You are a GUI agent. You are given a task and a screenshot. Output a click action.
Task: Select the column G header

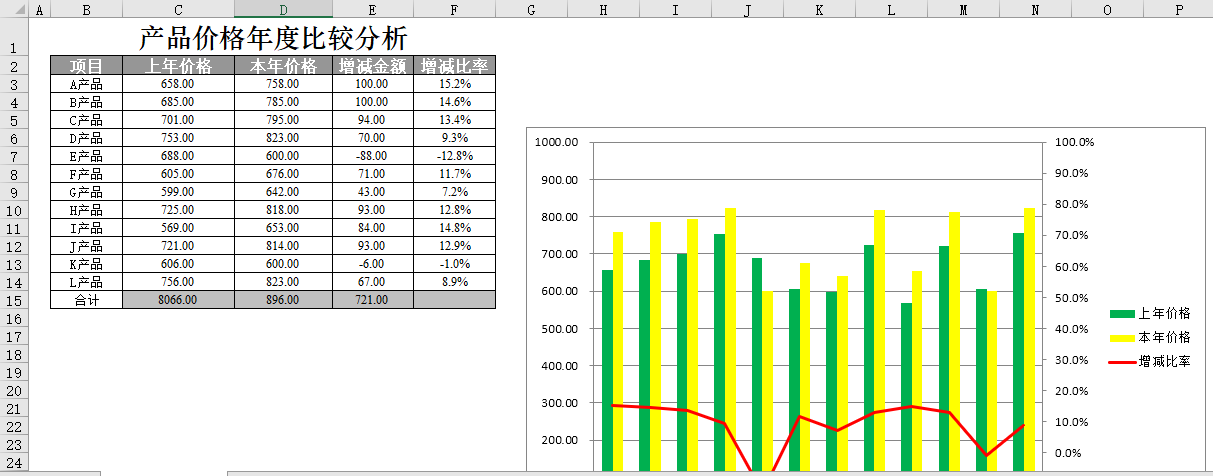pyautogui.click(x=531, y=9)
